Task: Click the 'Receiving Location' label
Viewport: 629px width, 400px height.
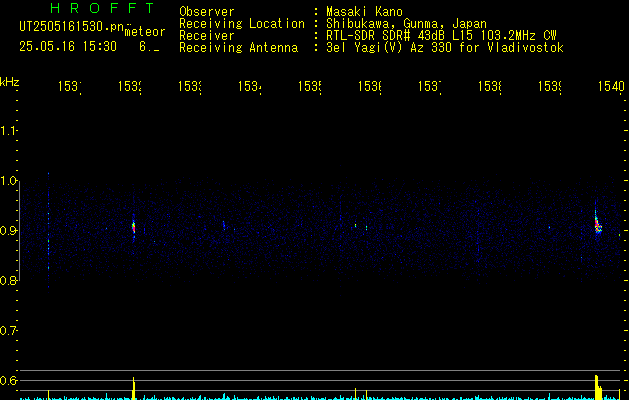Action: tap(242, 24)
